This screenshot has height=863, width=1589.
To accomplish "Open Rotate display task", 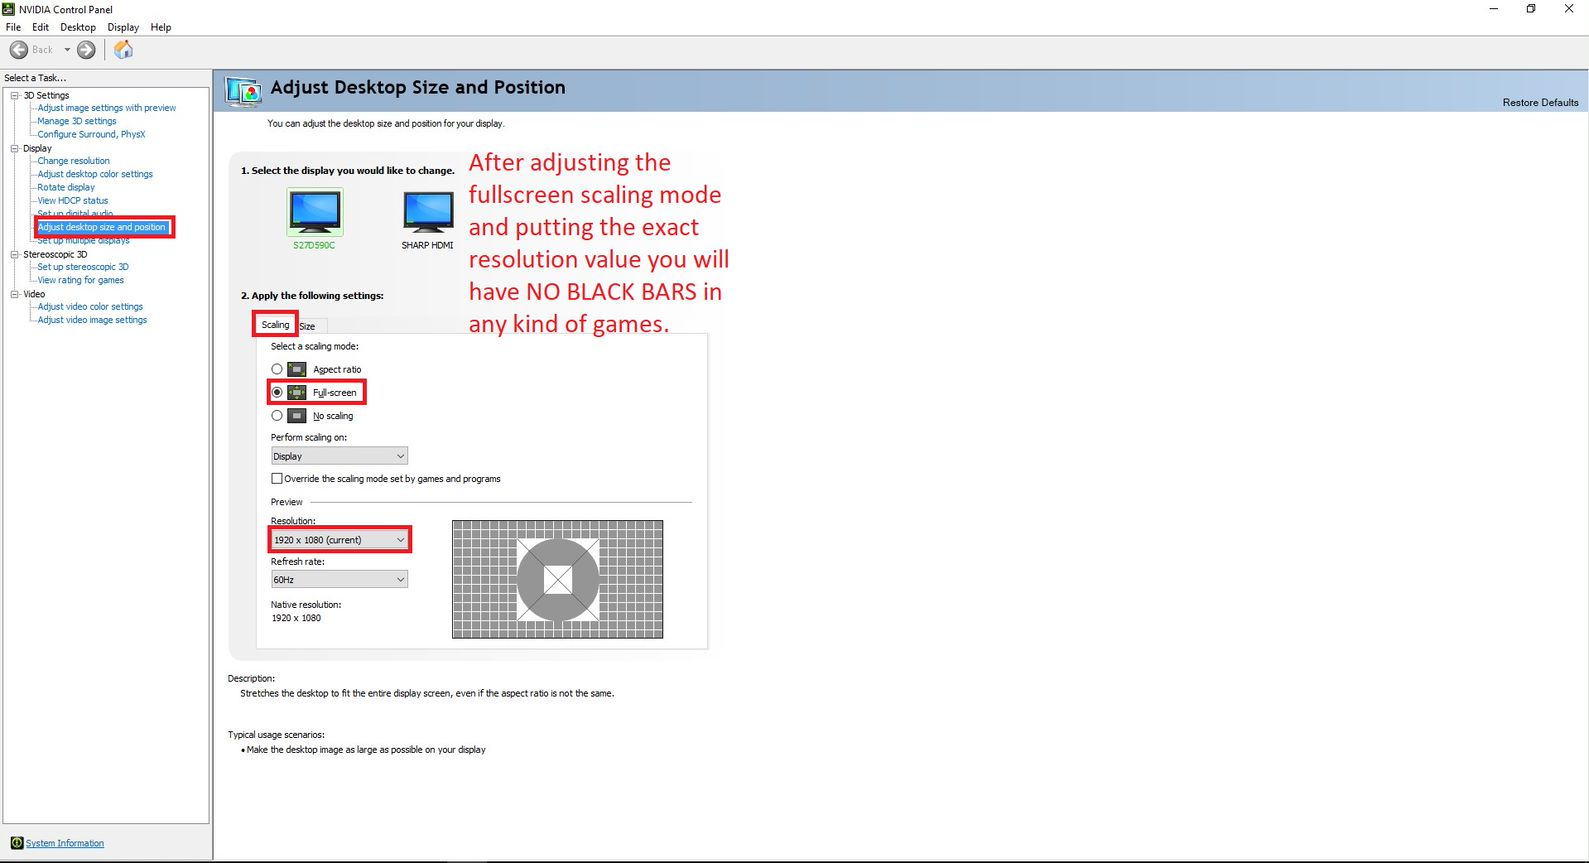I will (x=66, y=187).
